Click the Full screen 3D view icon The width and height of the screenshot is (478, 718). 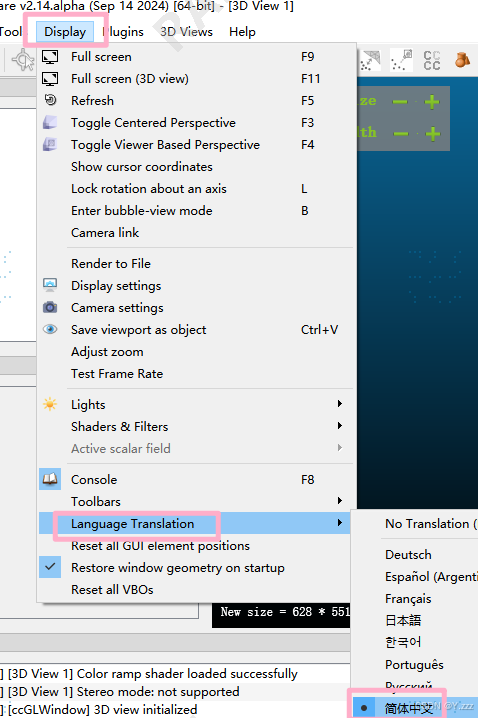pyautogui.click(x=50, y=79)
